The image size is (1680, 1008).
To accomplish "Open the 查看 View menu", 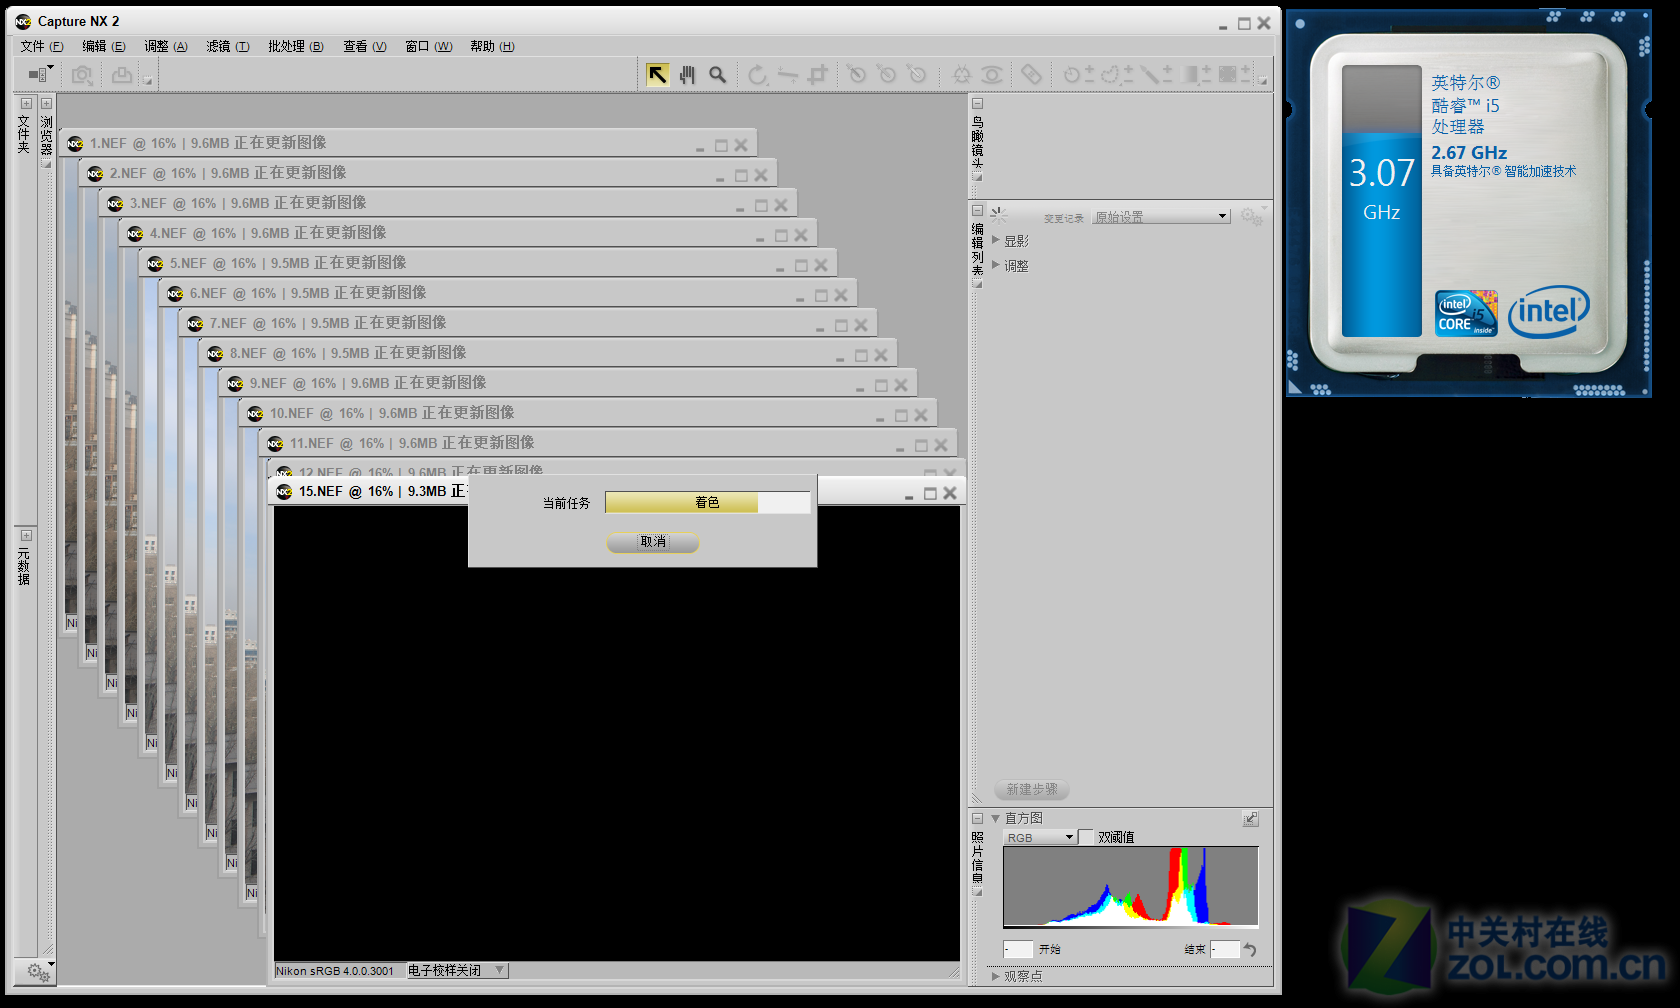I will (365, 46).
